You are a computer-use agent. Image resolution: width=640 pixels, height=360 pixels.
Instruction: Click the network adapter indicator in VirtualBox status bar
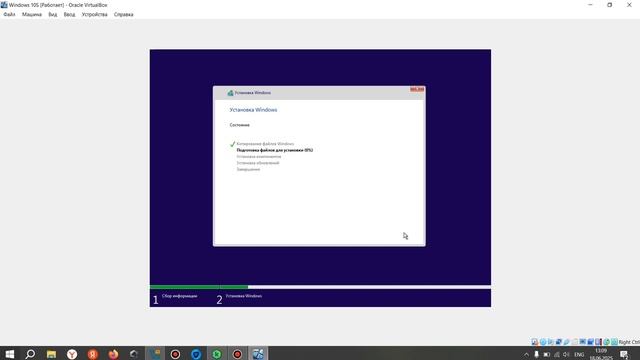click(558, 342)
